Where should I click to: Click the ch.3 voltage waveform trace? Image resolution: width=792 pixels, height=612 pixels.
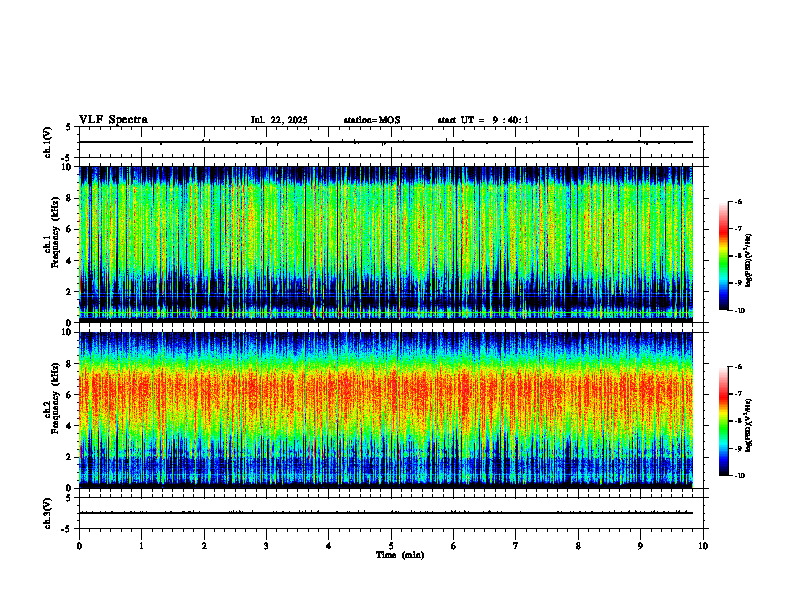(386, 513)
